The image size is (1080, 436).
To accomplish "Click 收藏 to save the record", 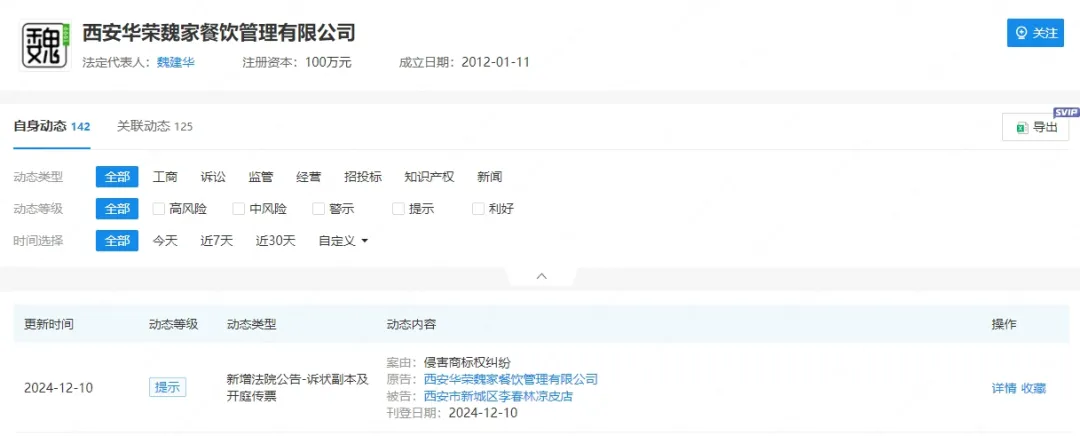I will click(x=1033, y=388).
